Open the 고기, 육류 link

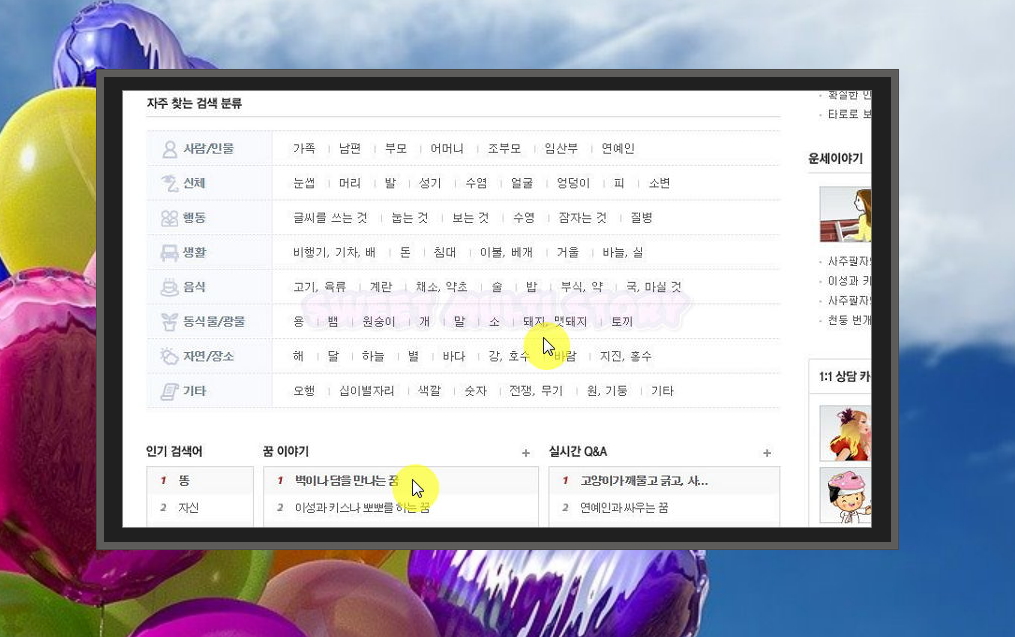320,287
